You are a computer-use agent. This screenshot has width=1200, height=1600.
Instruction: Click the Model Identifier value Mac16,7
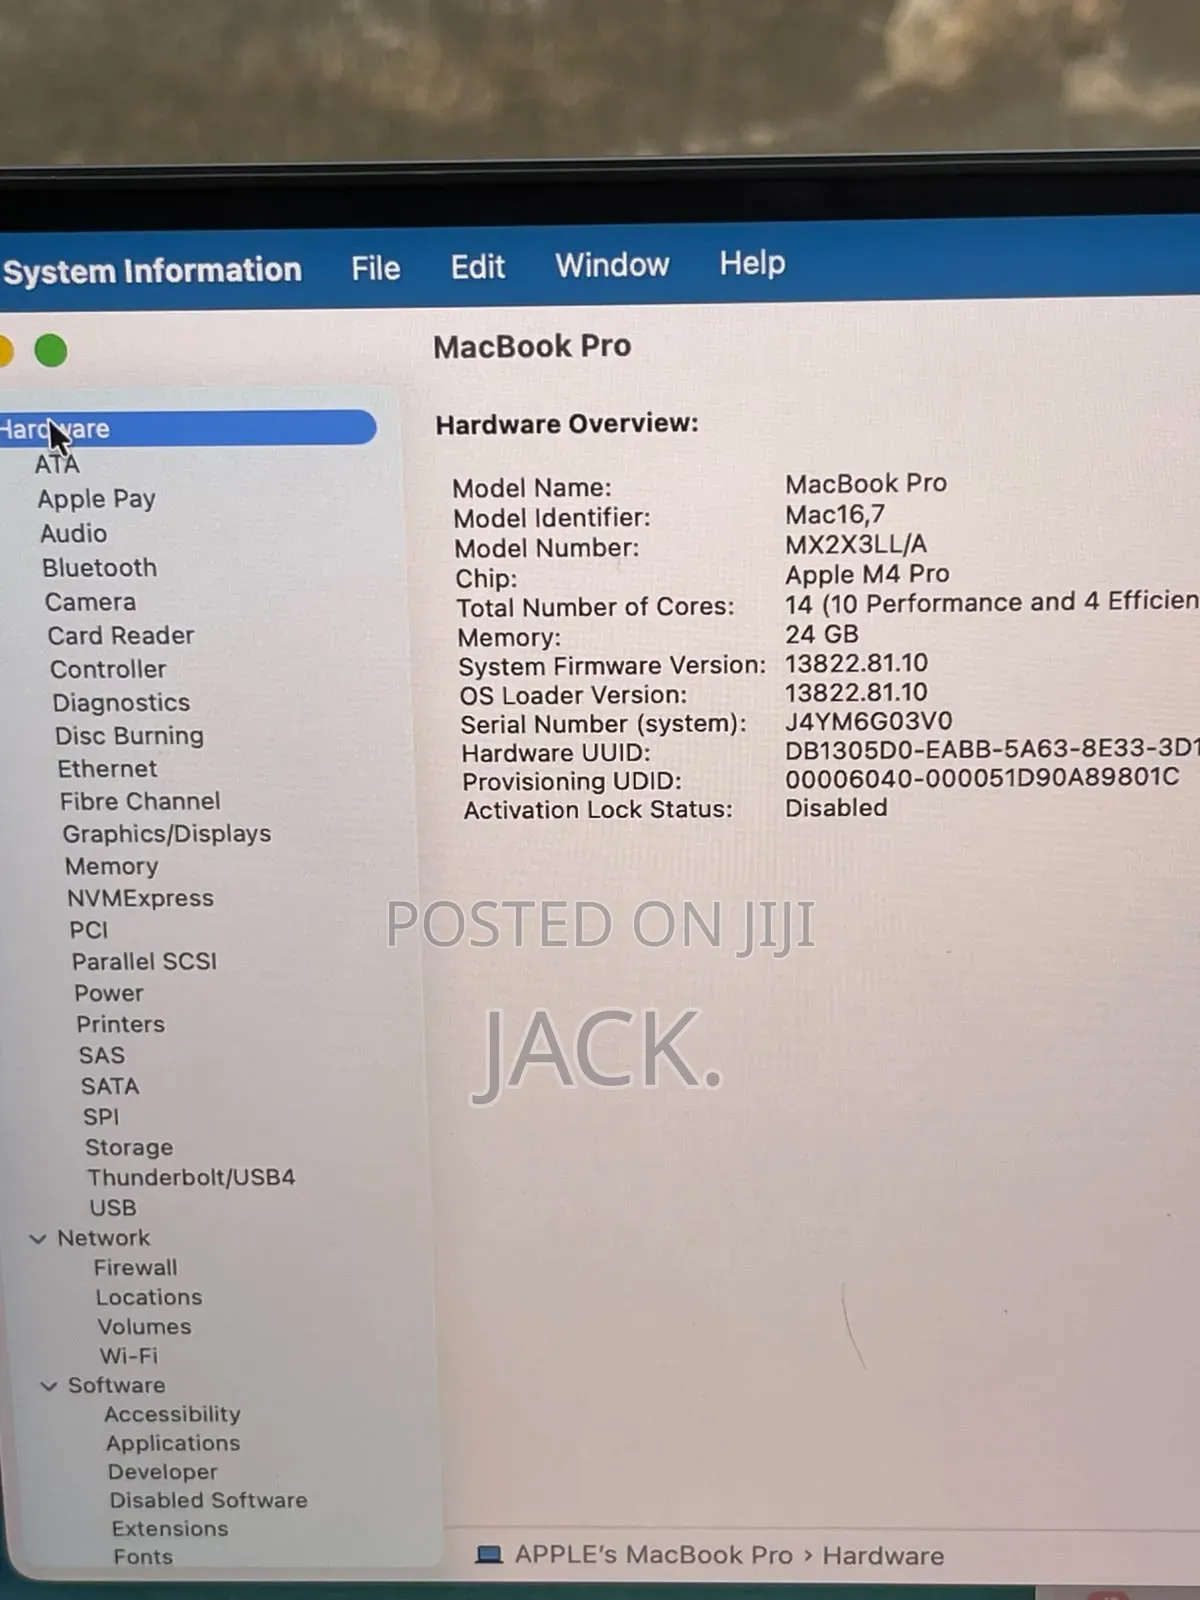pyautogui.click(x=835, y=515)
